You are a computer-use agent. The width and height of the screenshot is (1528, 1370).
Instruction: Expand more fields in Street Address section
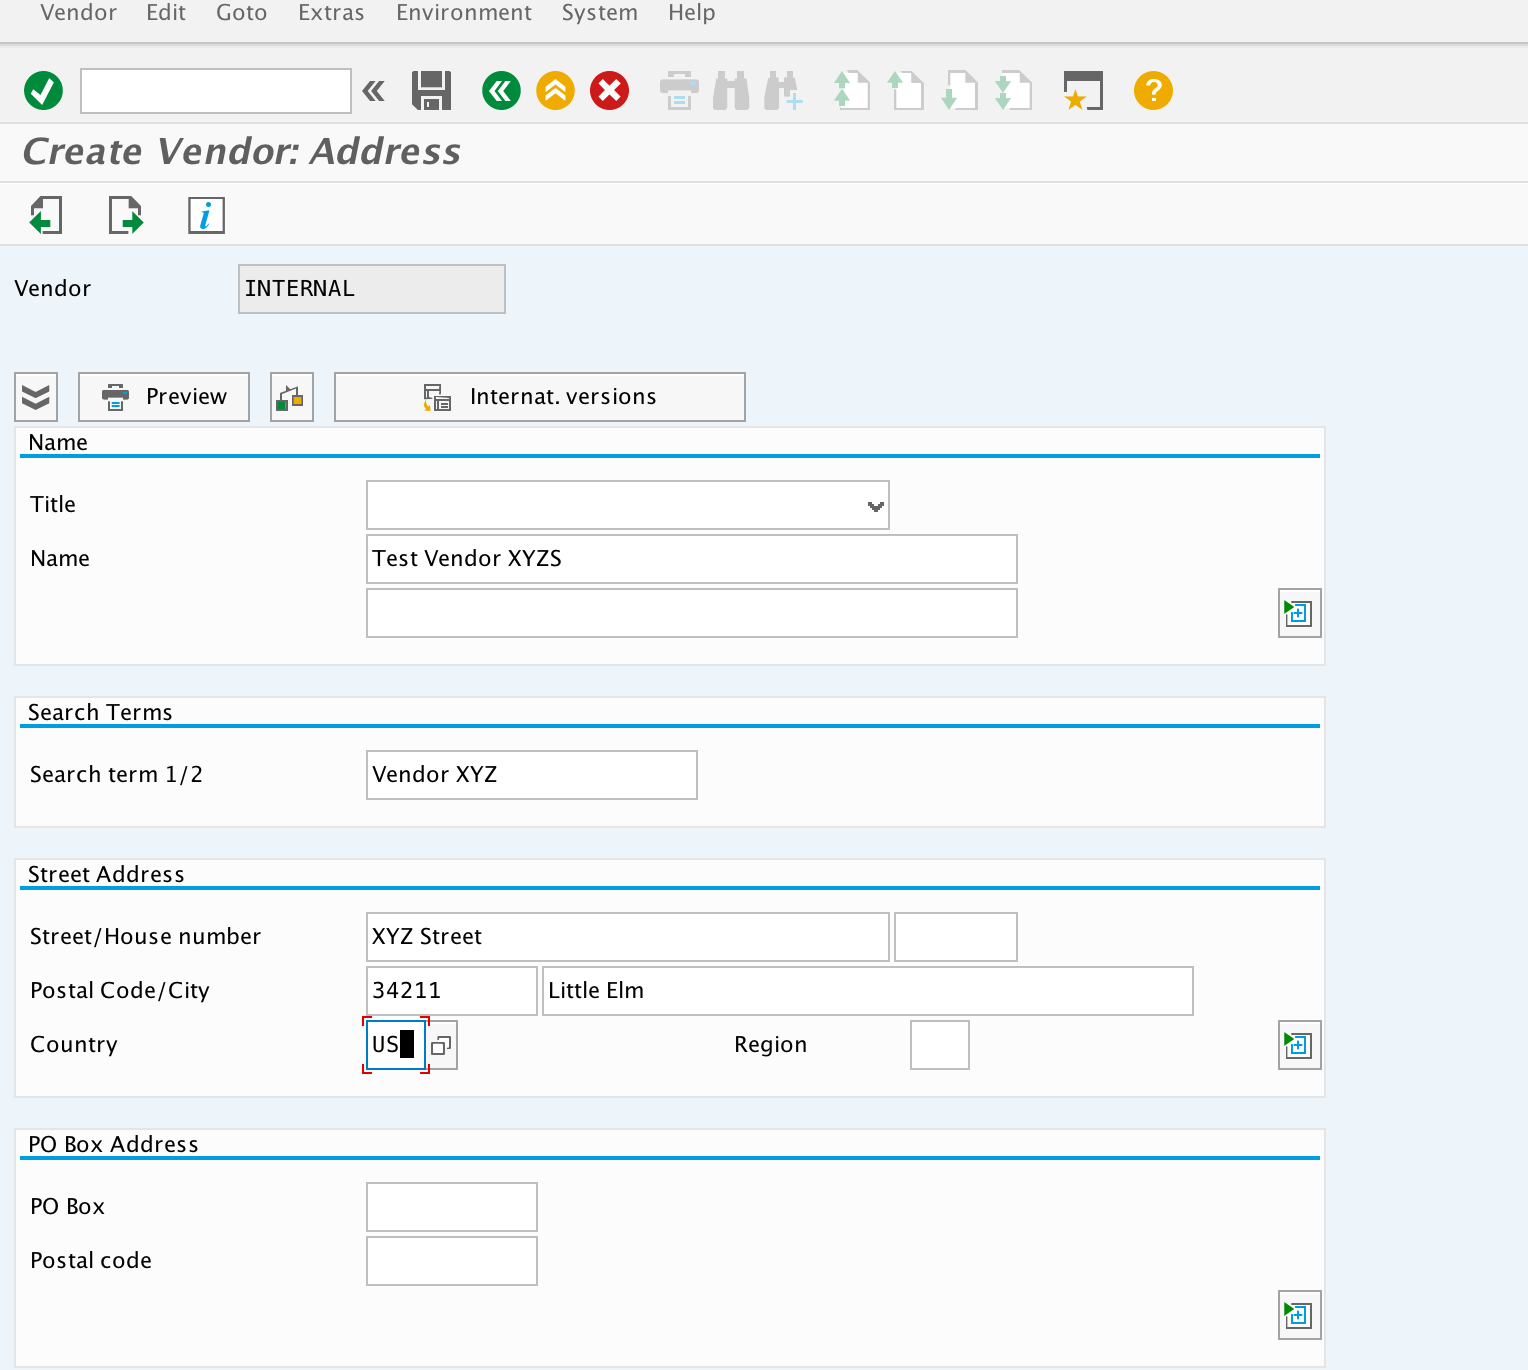(x=1299, y=1045)
